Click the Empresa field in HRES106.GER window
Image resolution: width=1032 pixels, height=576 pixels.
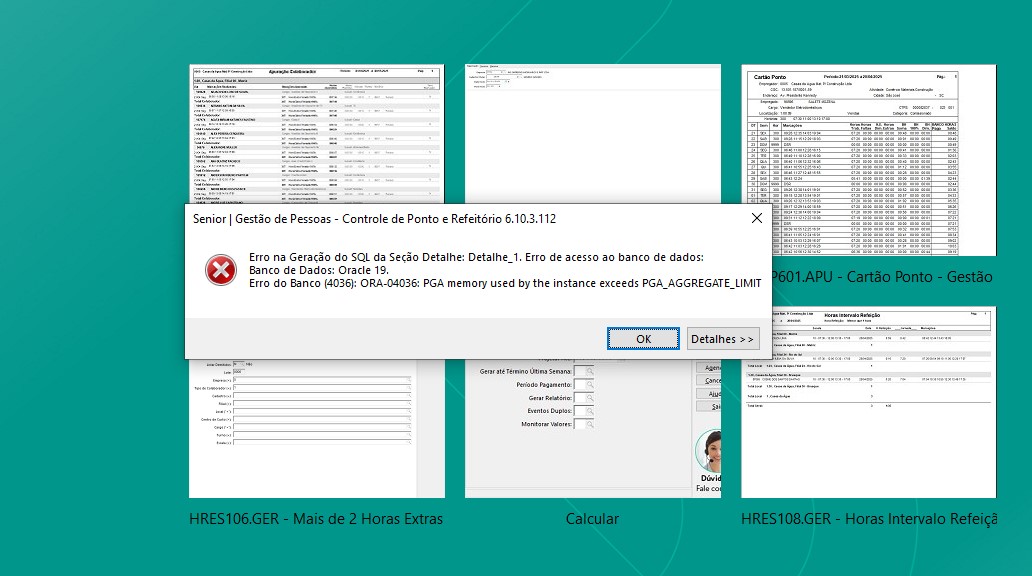(322, 380)
